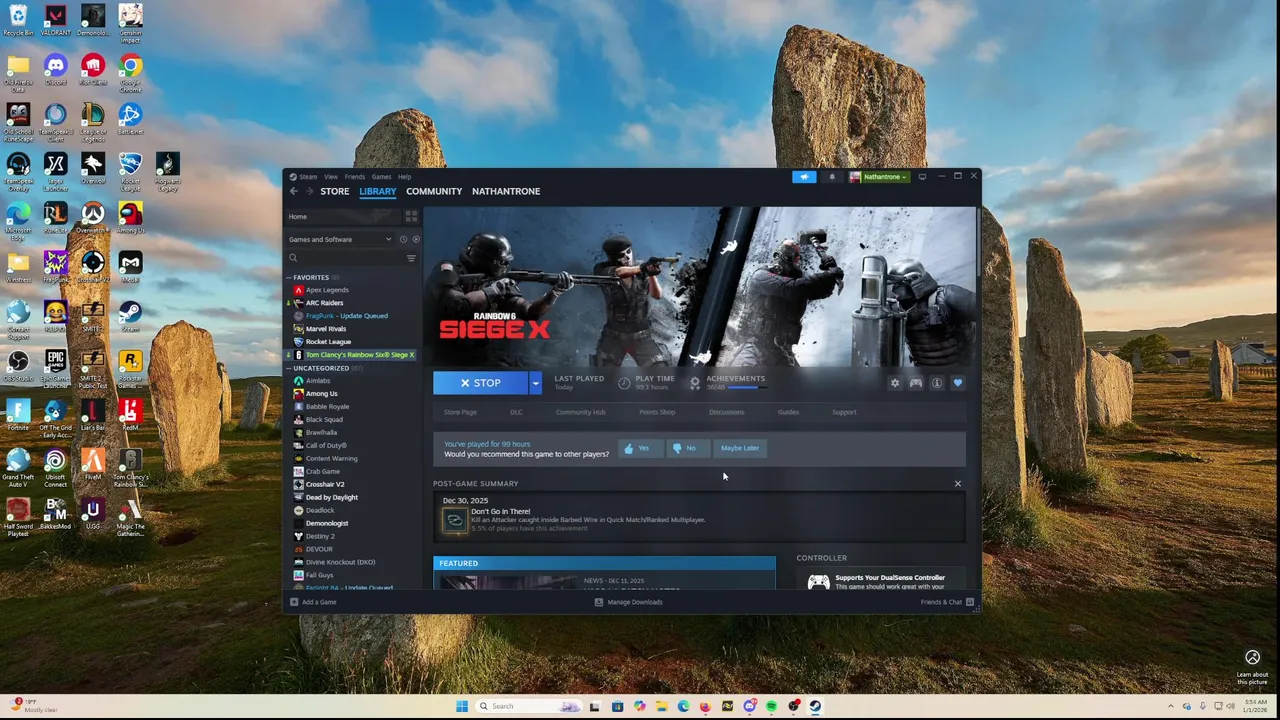This screenshot has height=720, width=1280.
Task: Click the DualSense controller icon
Action: [818, 582]
